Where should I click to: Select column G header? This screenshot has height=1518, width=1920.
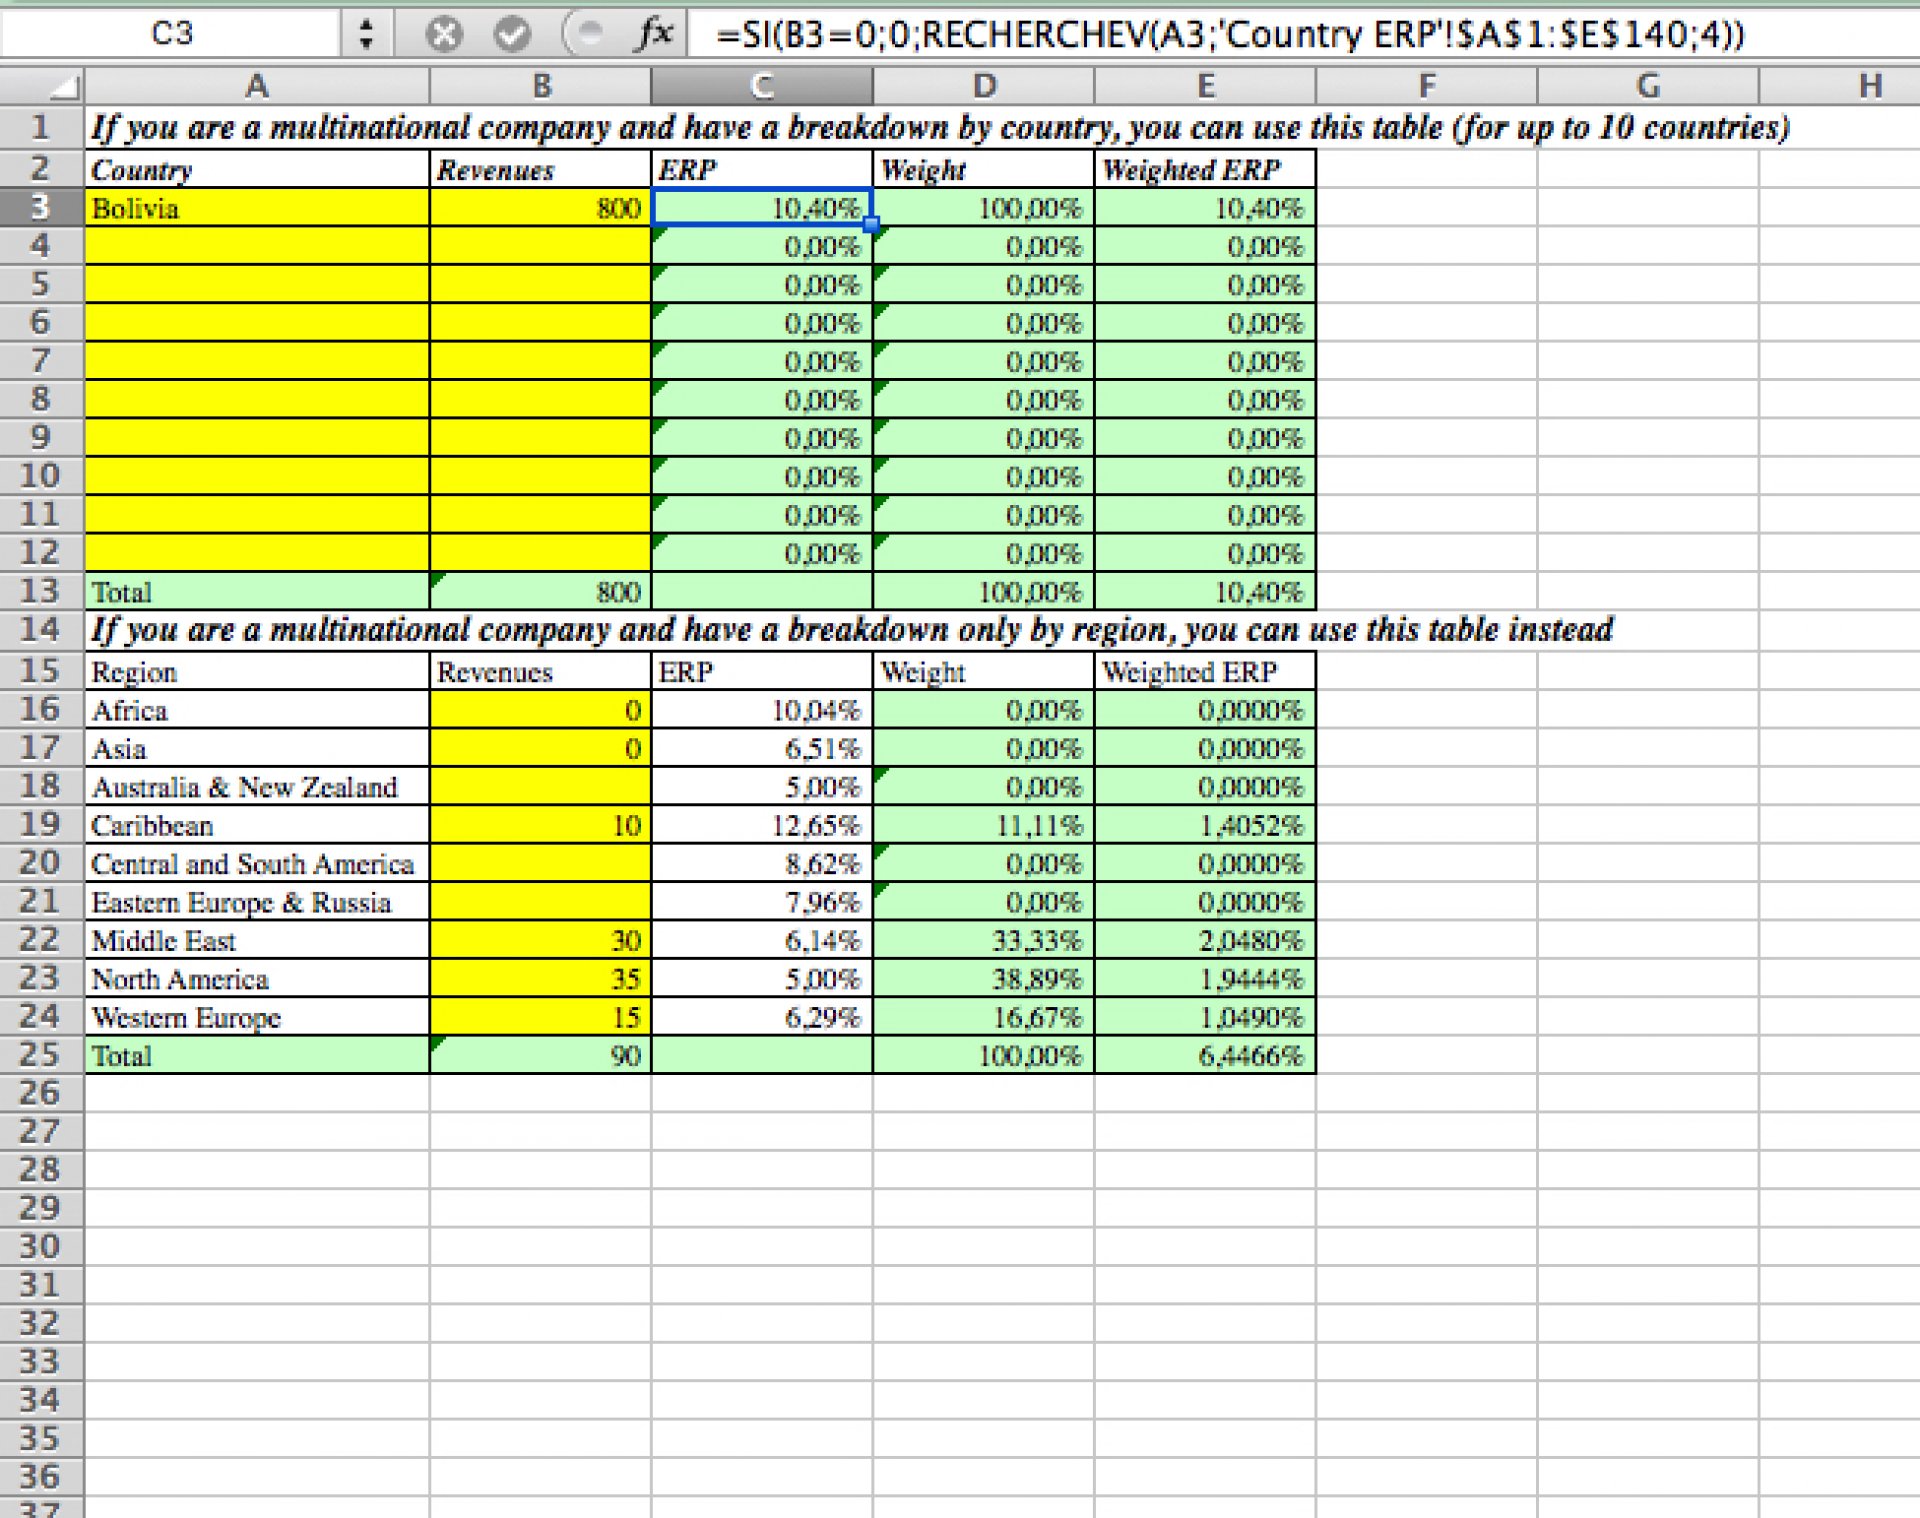pos(1648,86)
